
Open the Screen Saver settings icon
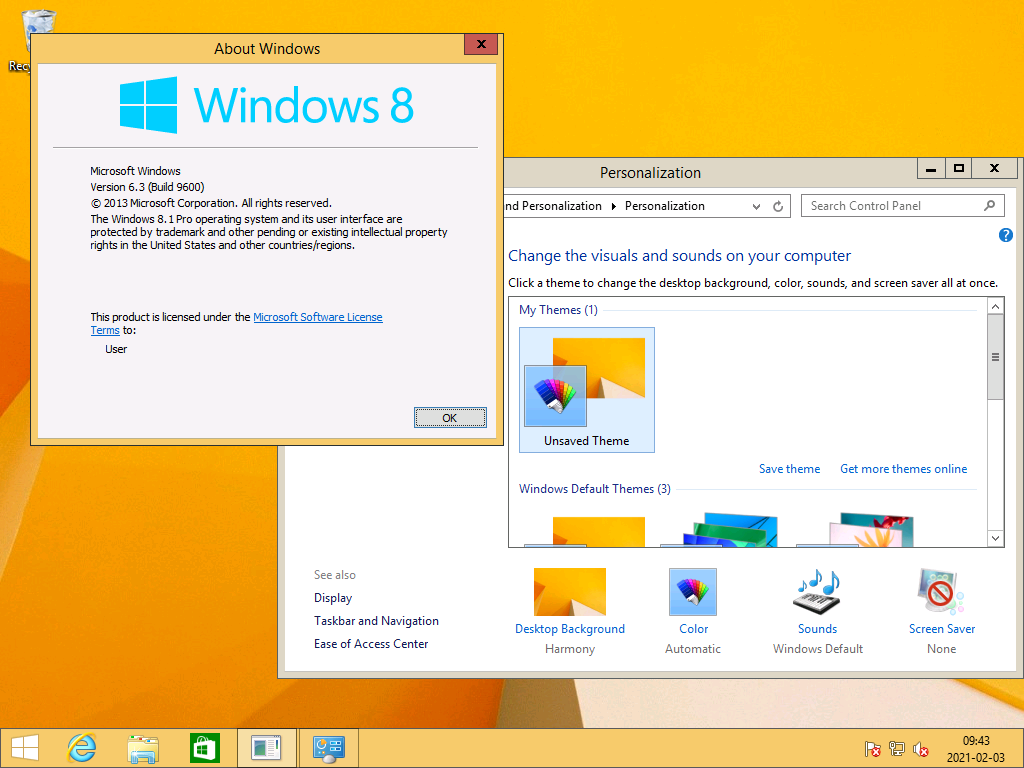pyautogui.click(x=940, y=591)
